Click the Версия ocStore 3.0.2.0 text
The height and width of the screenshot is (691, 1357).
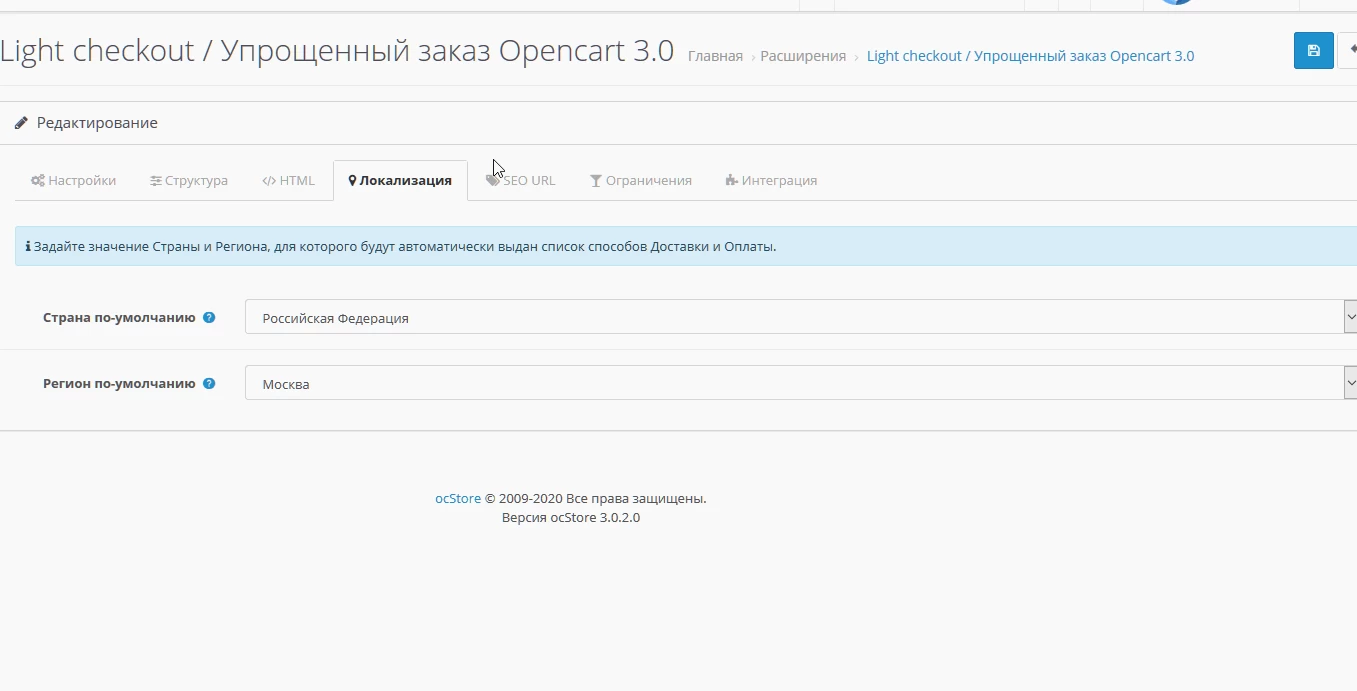point(571,518)
